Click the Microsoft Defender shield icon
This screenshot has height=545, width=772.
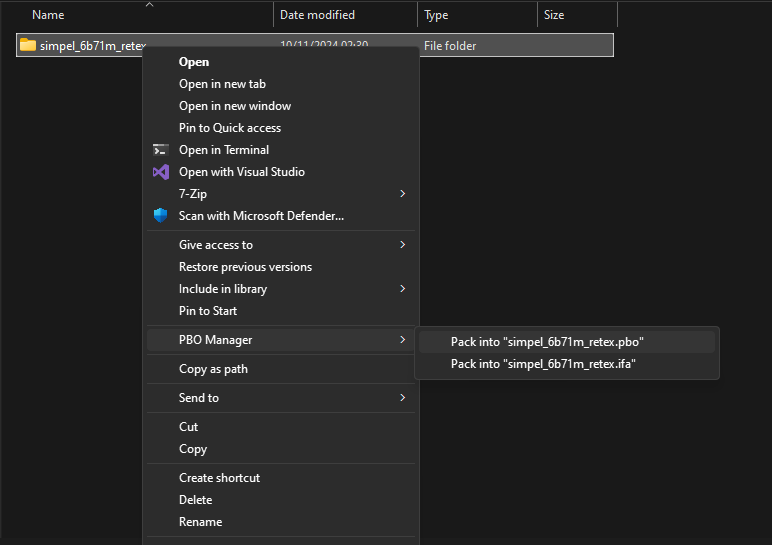point(160,216)
